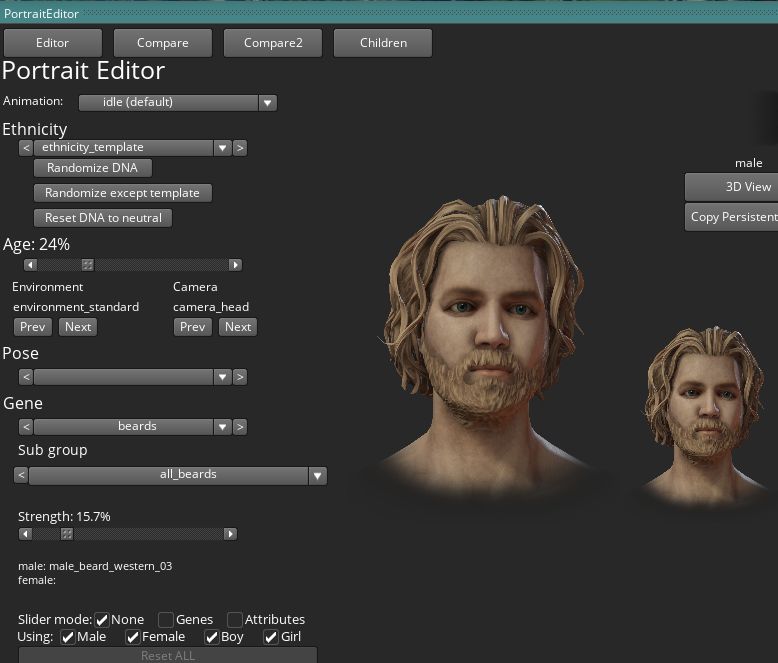
Task: Open the Animation idle (default) dropdown
Action: pos(169,102)
